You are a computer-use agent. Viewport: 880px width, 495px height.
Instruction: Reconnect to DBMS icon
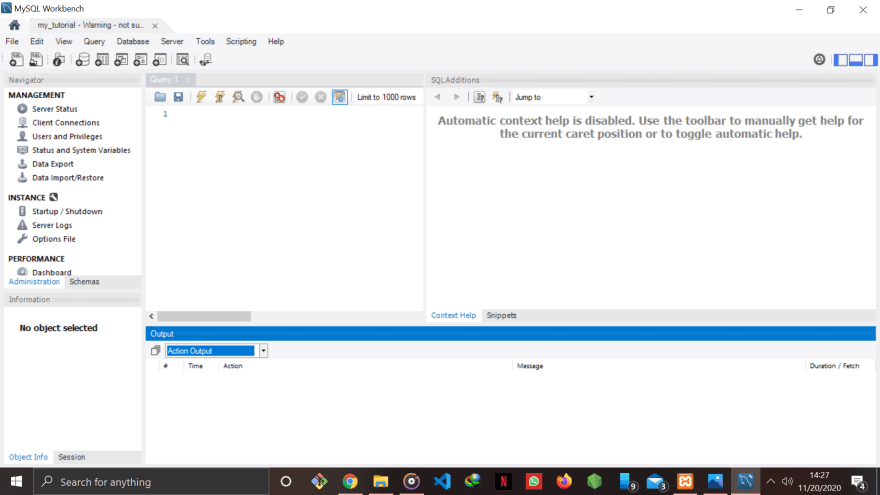click(206, 59)
